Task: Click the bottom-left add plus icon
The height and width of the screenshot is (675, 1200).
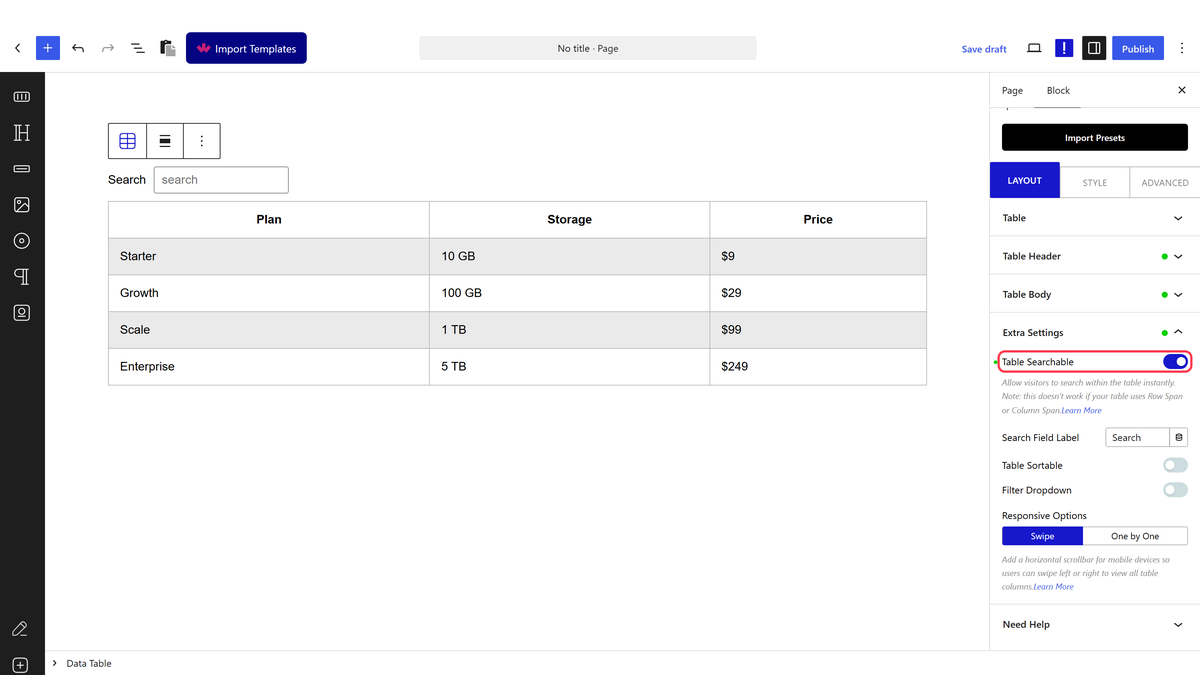Action: (x=20, y=665)
